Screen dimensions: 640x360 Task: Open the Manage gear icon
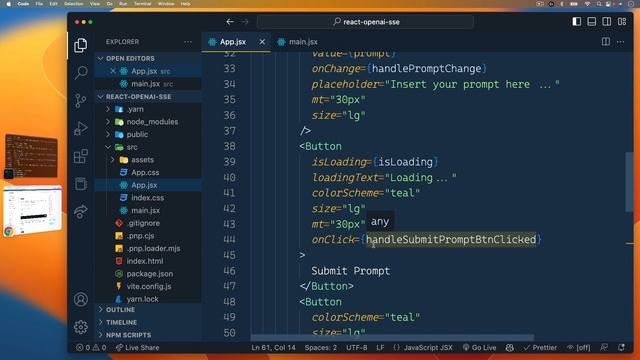81,327
